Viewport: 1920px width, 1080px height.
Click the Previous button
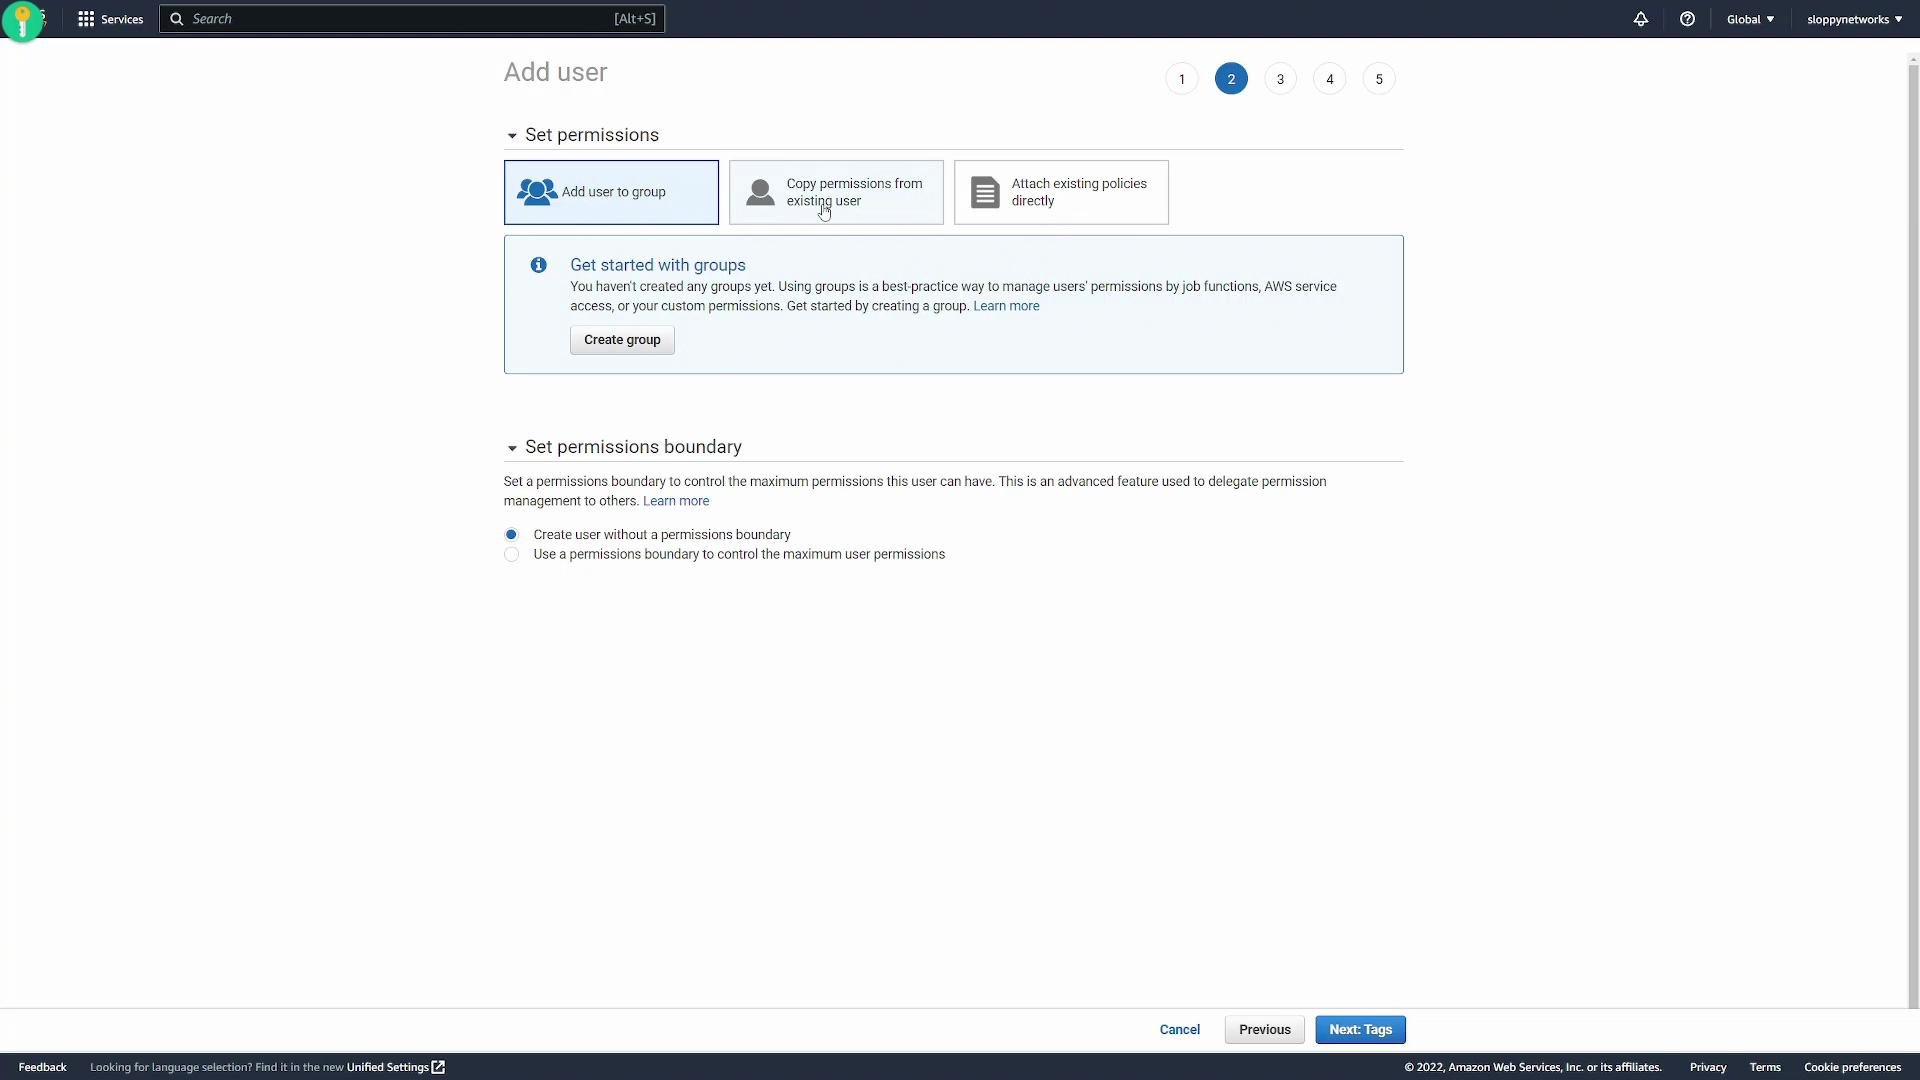[x=1264, y=1030]
